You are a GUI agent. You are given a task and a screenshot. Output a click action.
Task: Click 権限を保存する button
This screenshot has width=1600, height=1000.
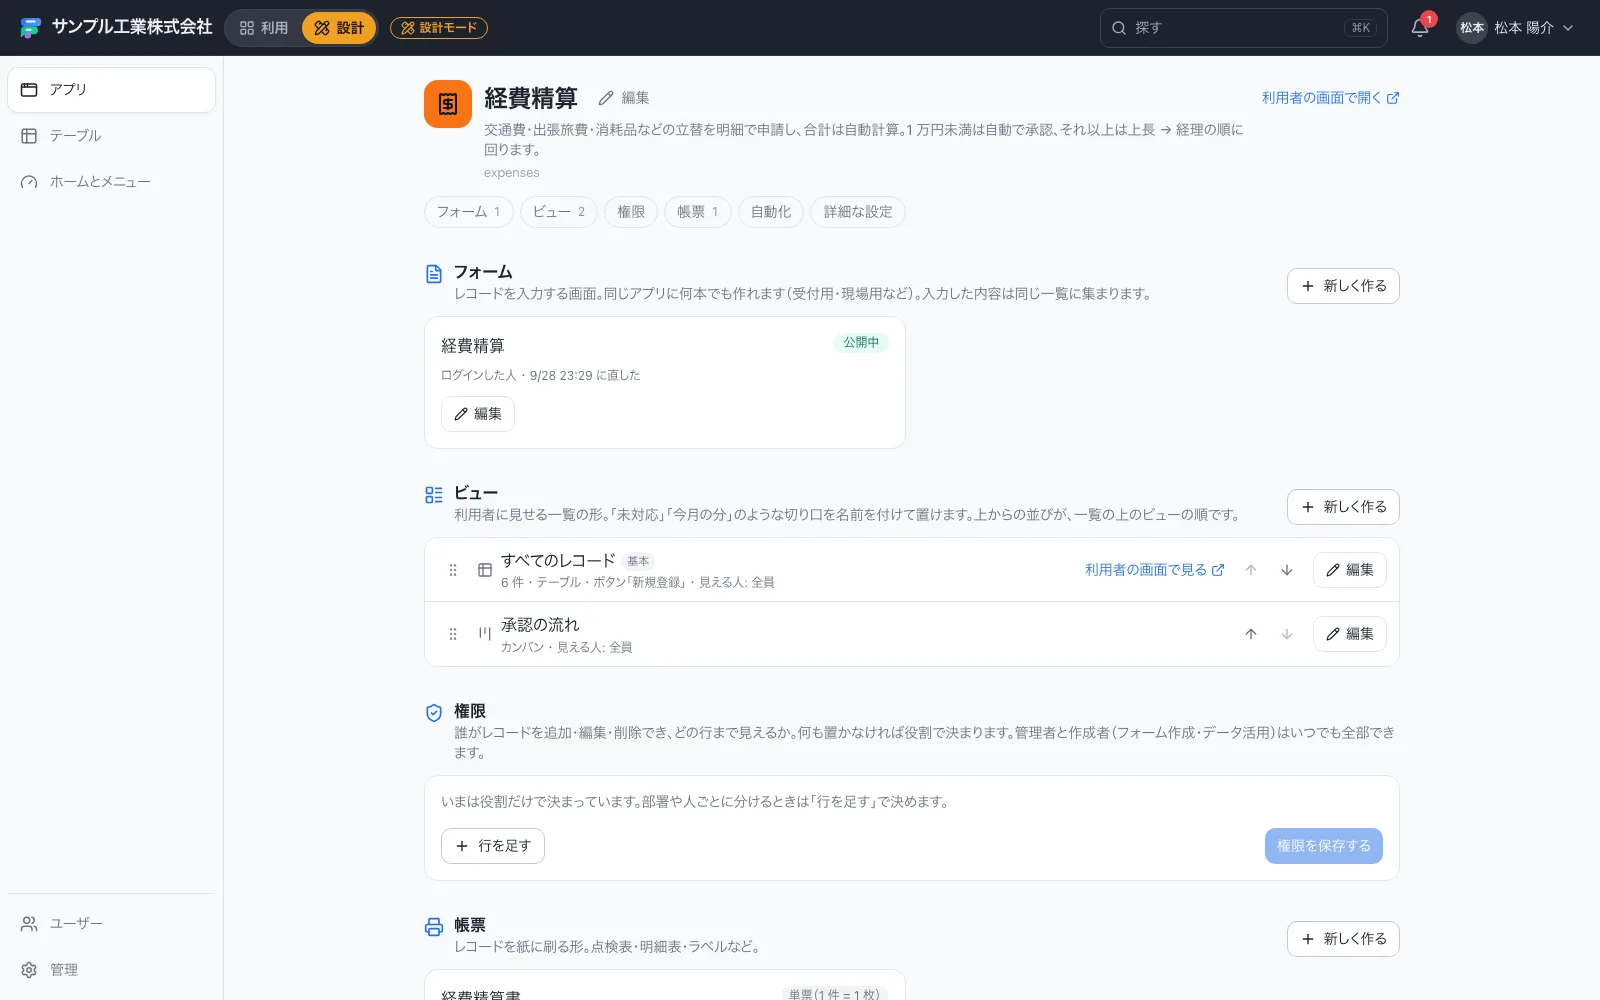coord(1324,846)
